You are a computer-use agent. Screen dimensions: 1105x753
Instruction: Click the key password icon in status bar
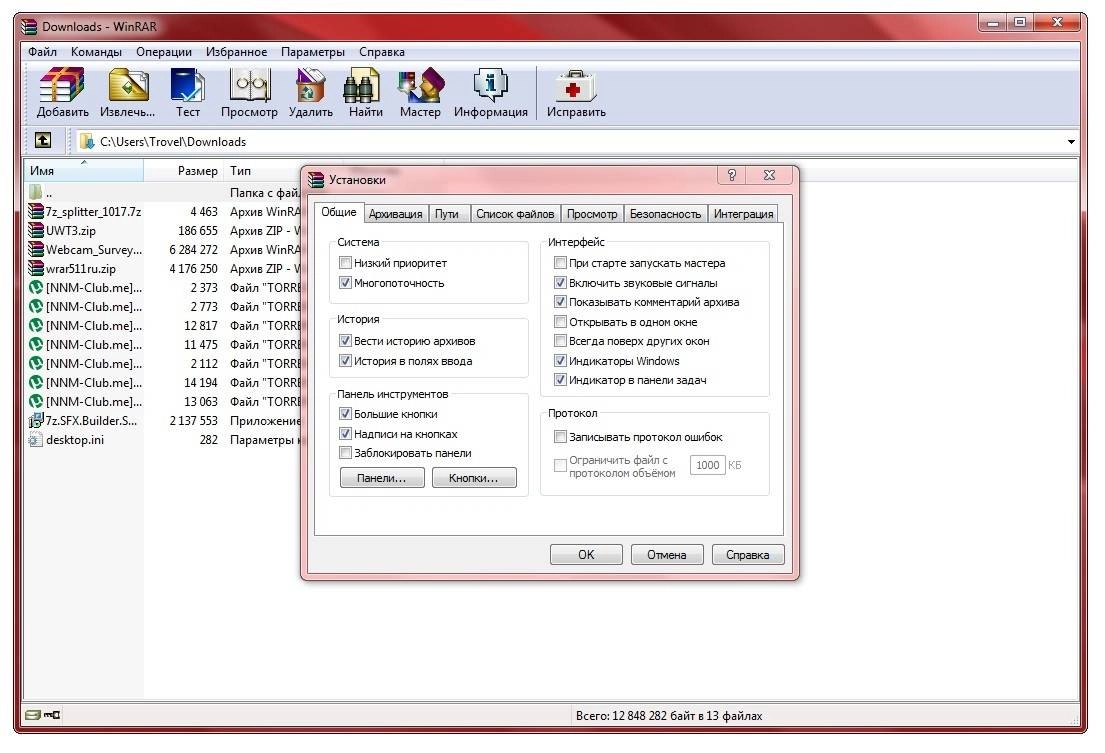point(52,715)
